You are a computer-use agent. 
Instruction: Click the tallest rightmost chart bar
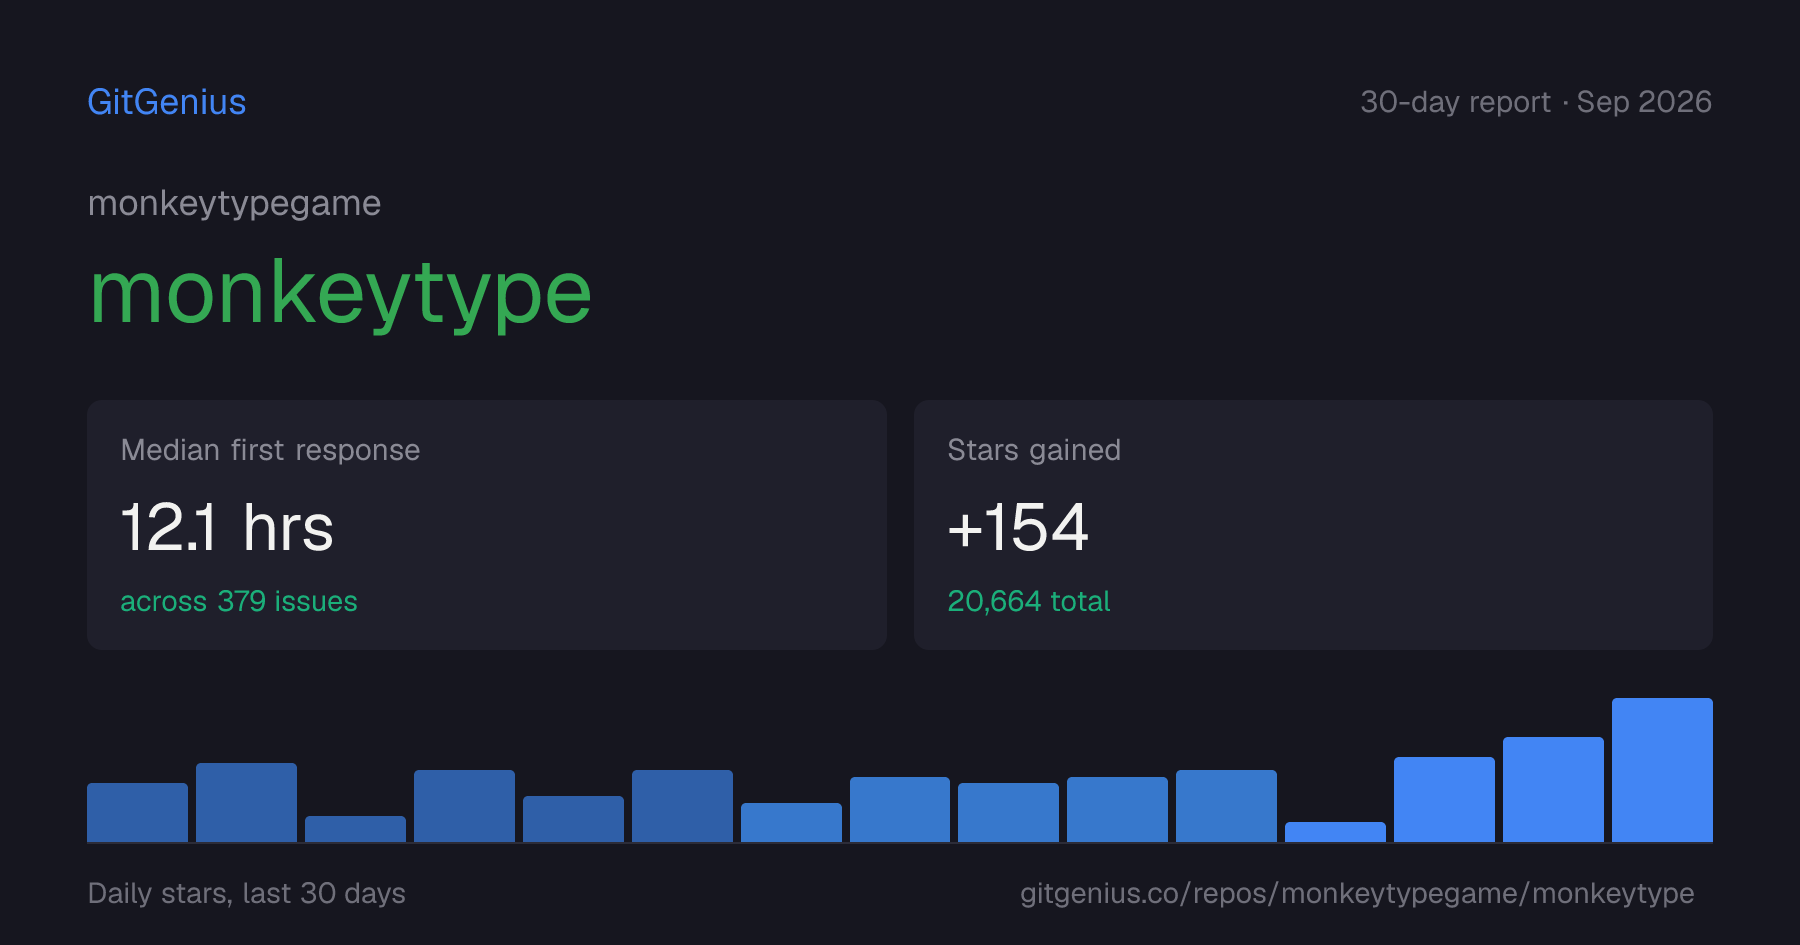(1662, 770)
